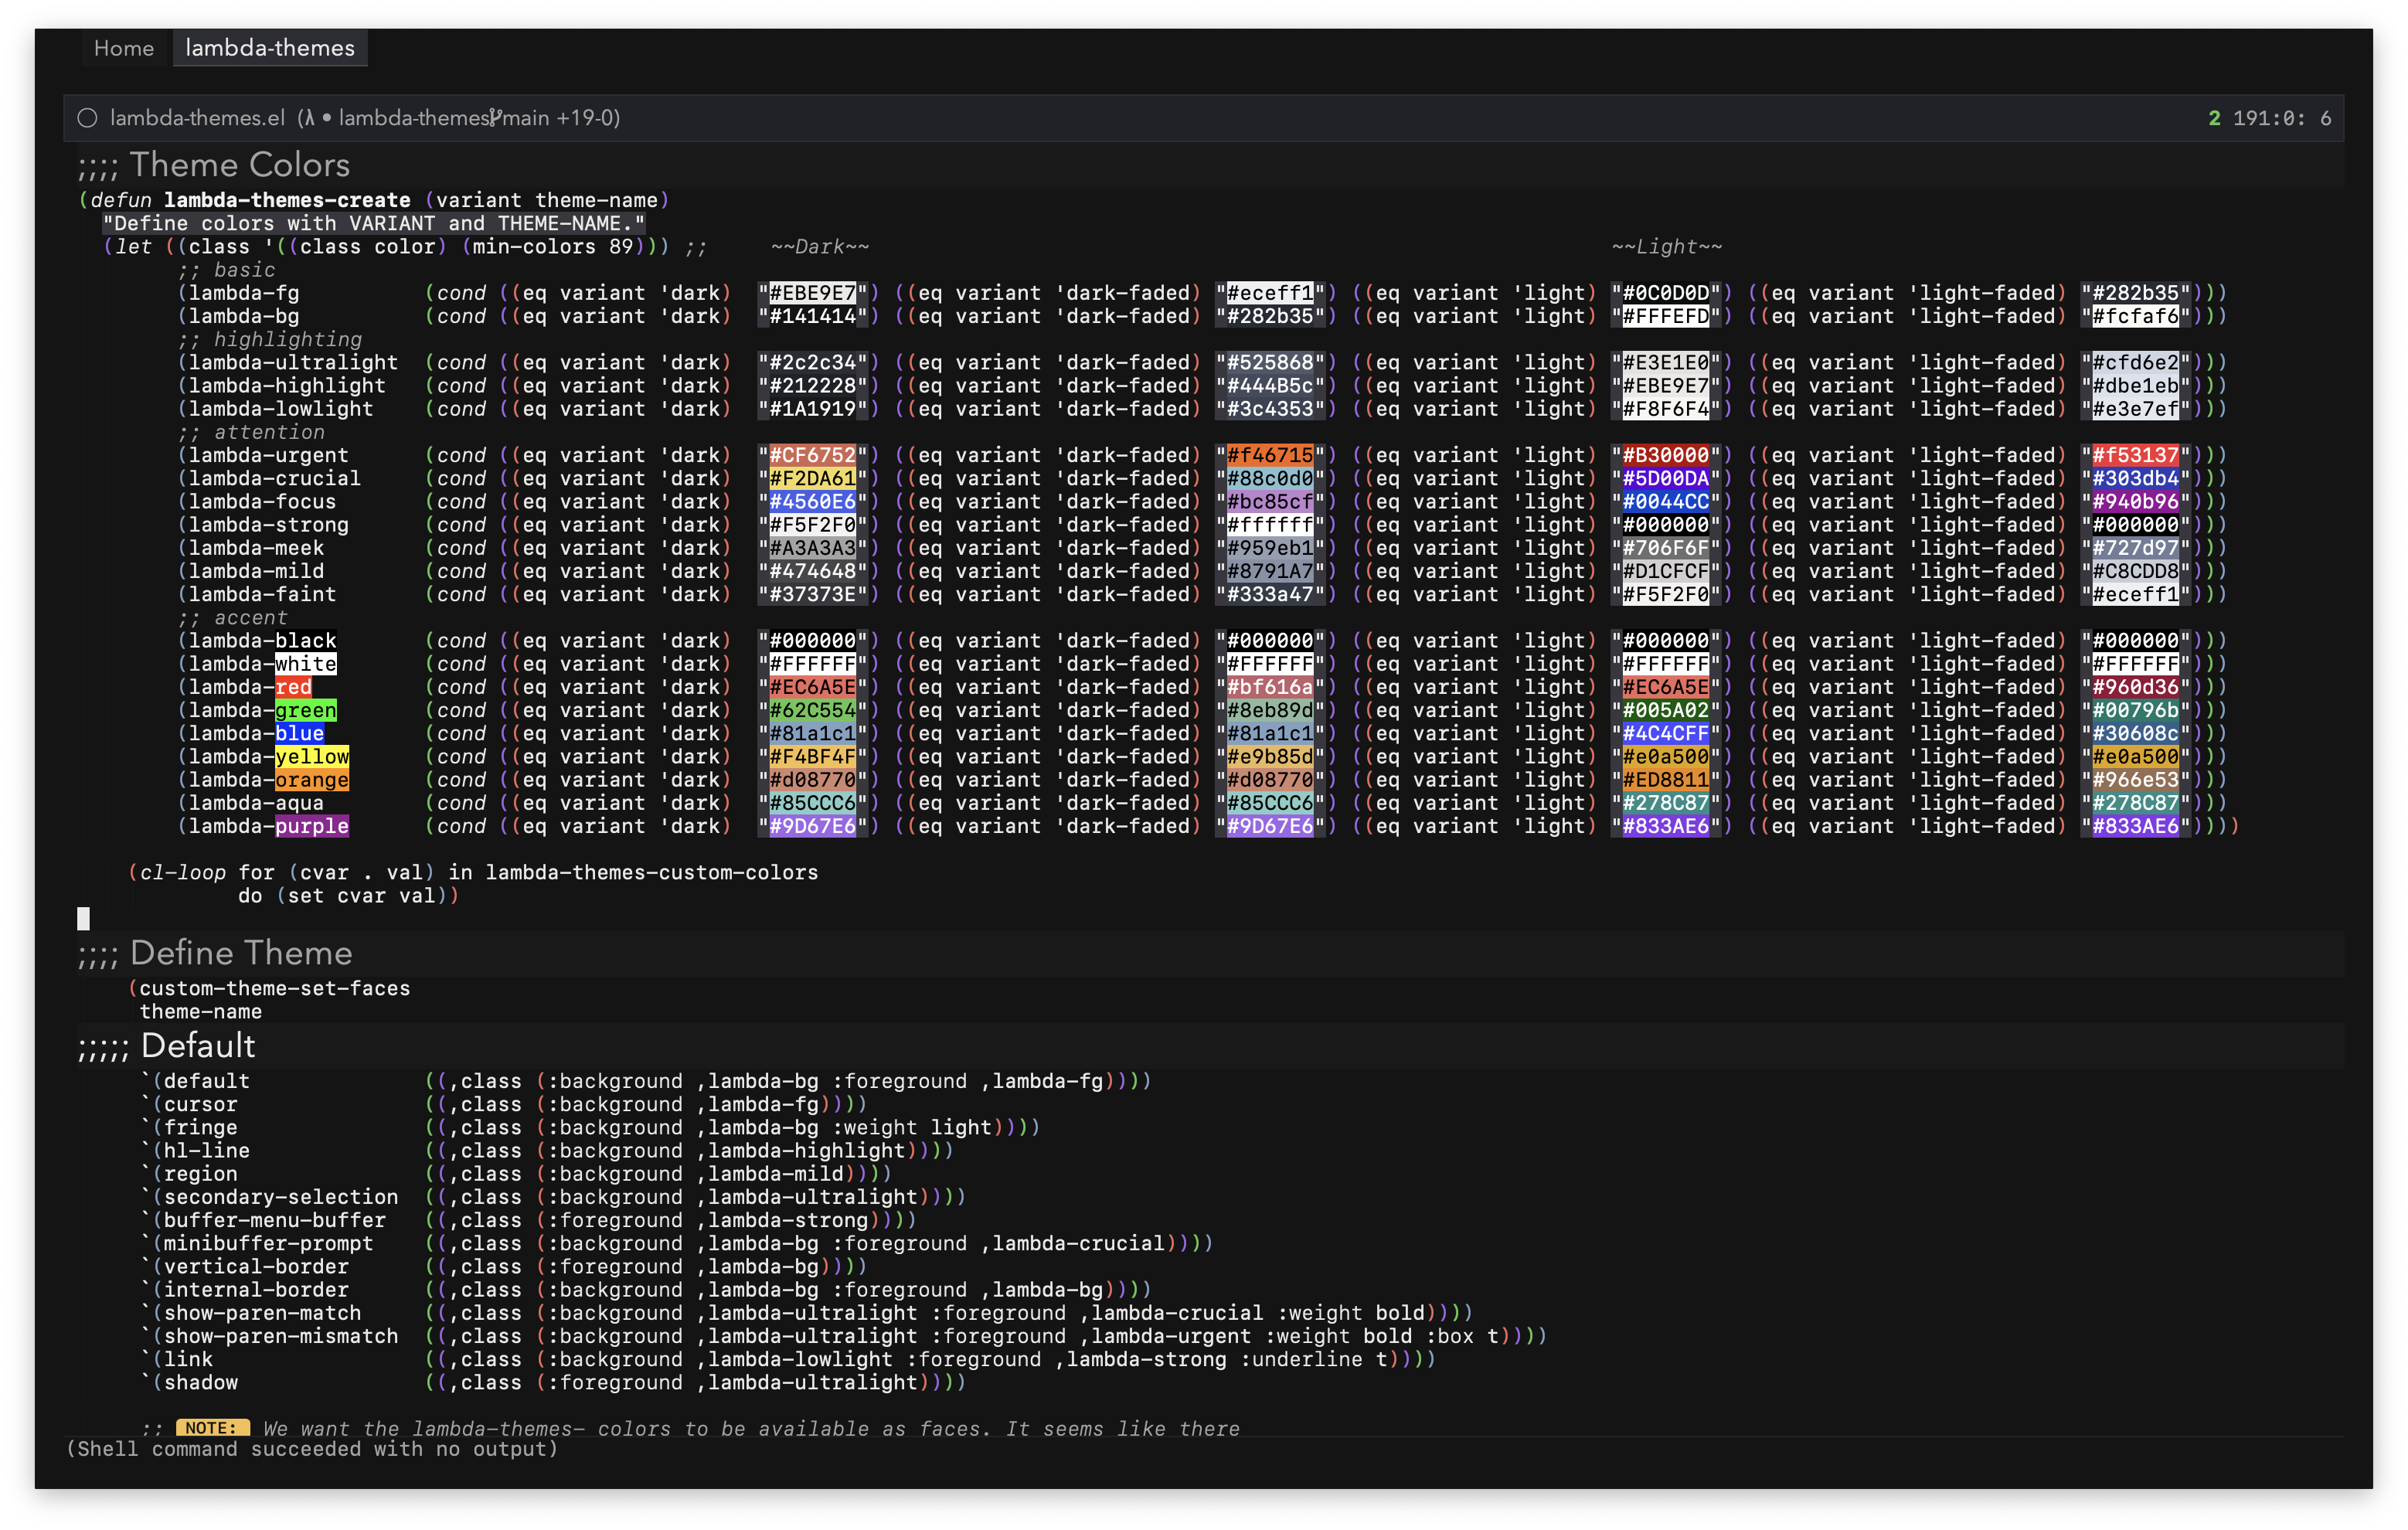The width and height of the screenshot is (2408, 1530).
Task: Select the lambda-themes tab
Action: pos(270,48)
